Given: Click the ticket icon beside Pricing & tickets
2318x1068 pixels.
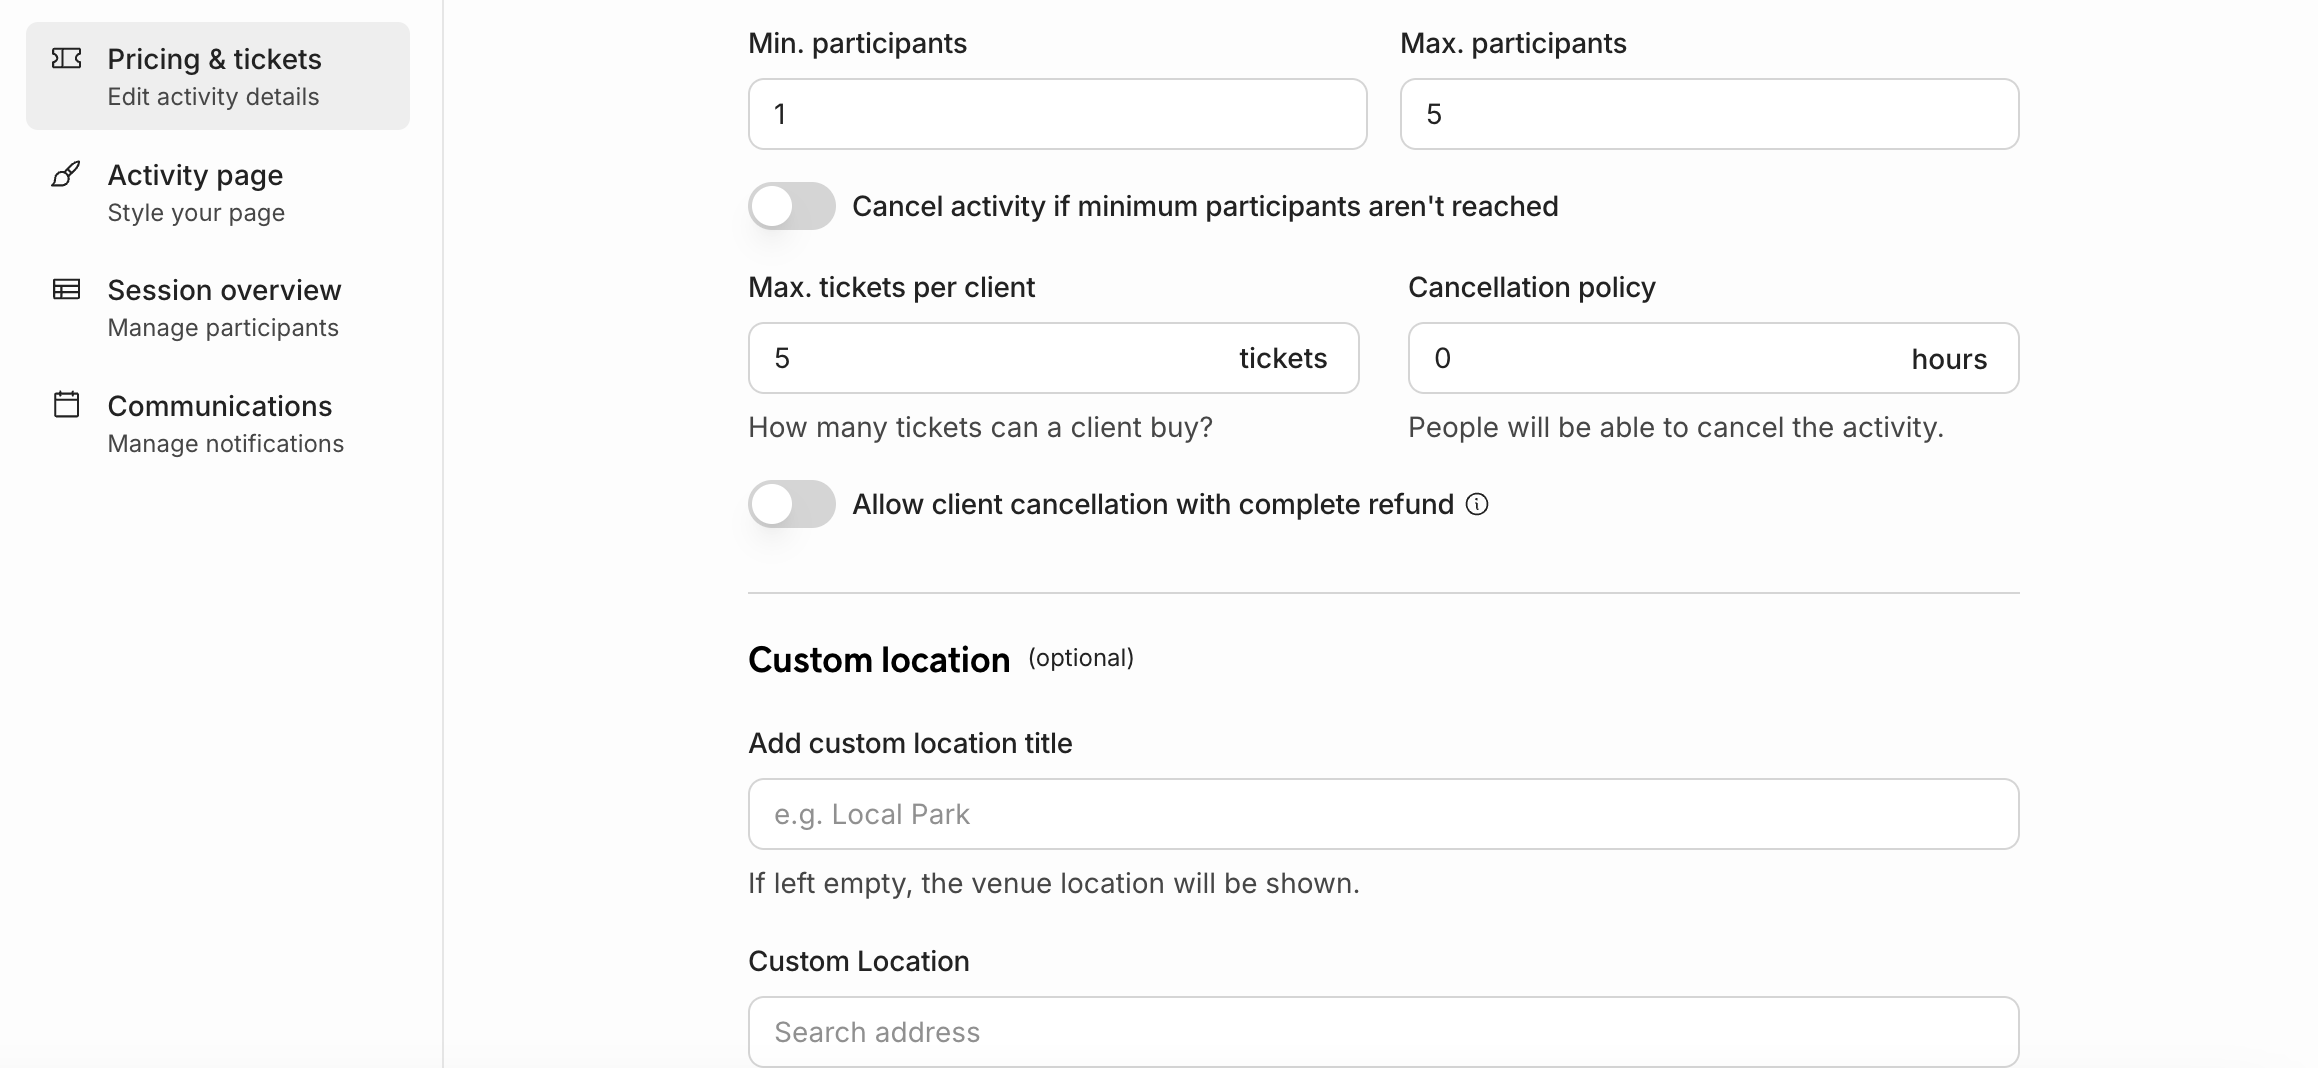Looking at the screenshot, I should pyautogui.click(x=66, y=59).
